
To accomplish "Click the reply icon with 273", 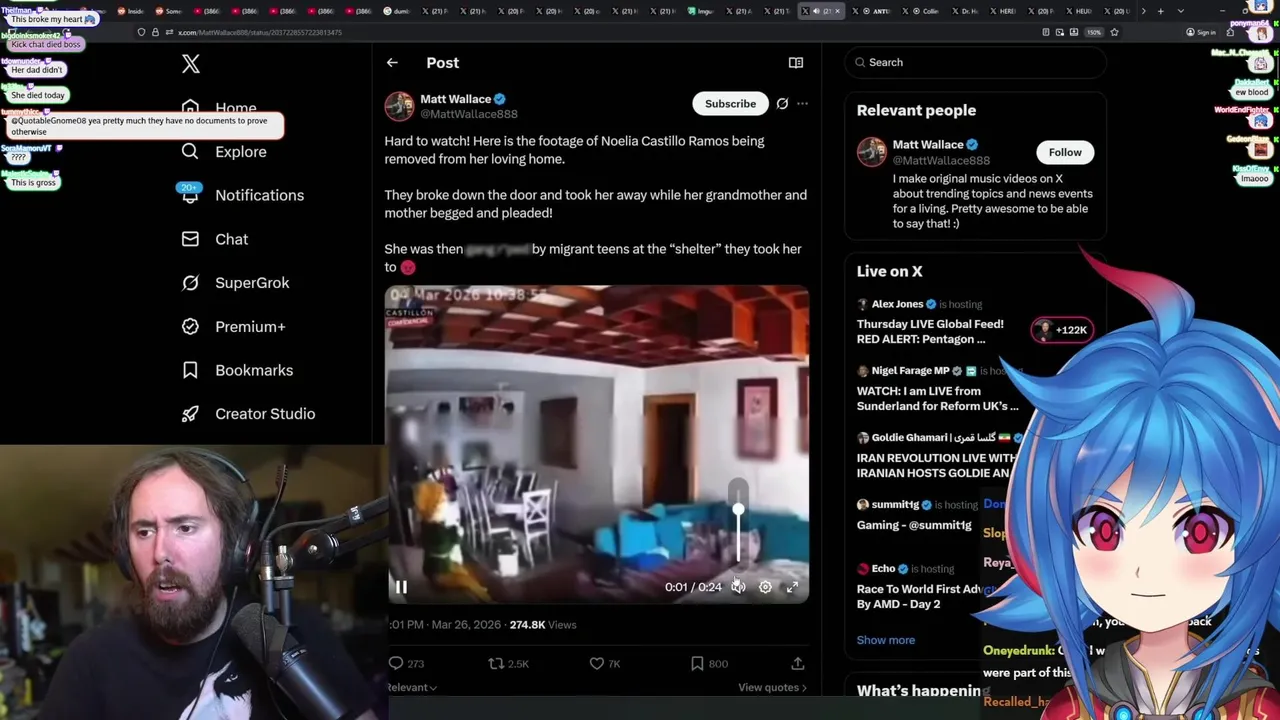I will [396, 663].
